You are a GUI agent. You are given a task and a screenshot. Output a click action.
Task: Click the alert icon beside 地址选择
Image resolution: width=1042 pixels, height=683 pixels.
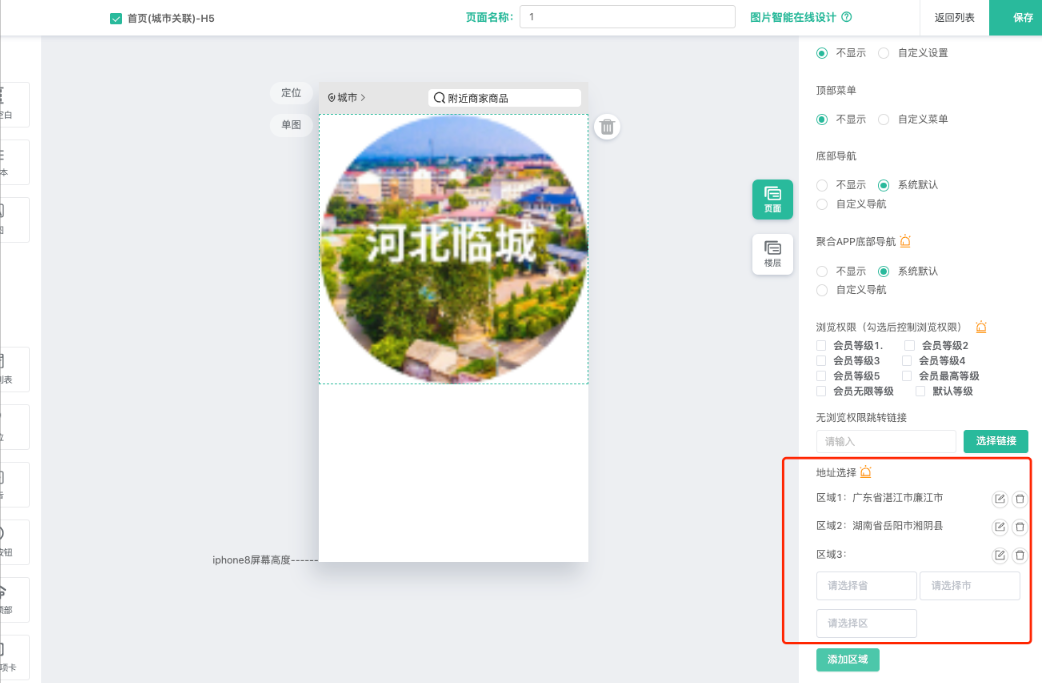point(866,472)
